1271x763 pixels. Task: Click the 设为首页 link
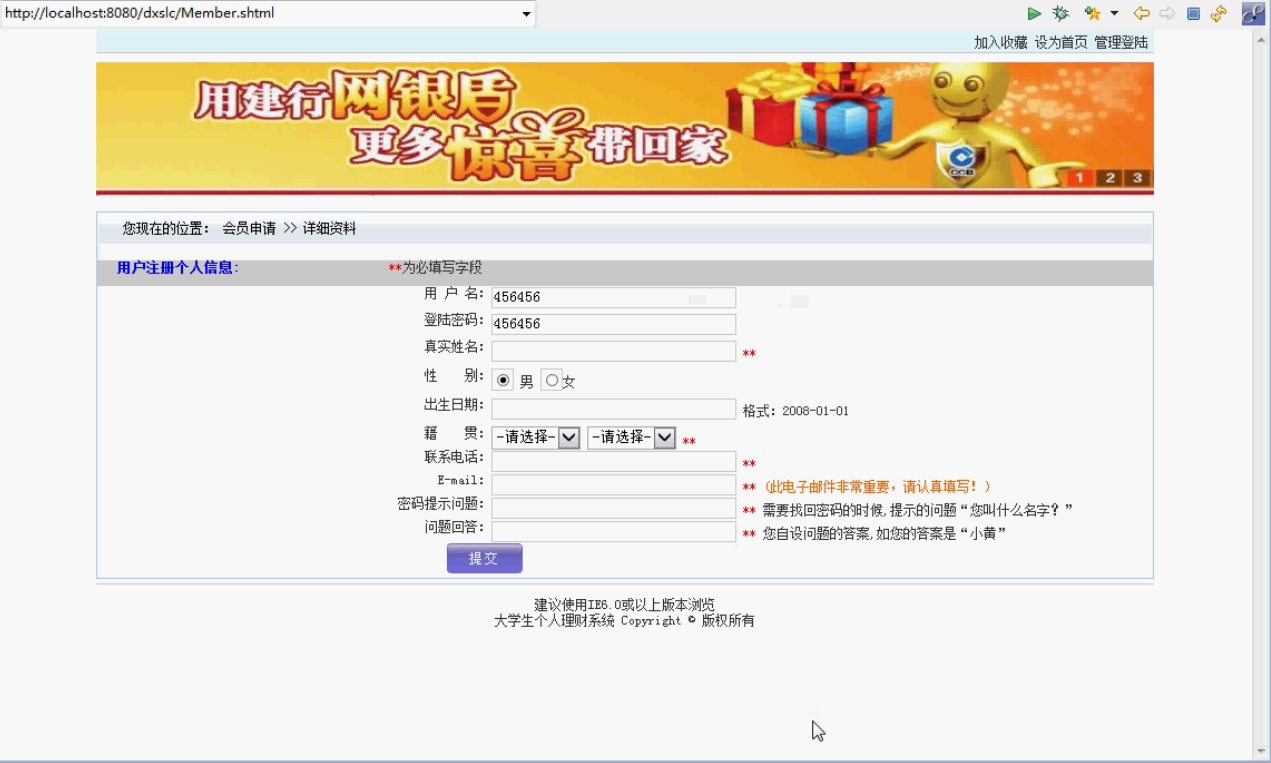(x=1061, y=42)
